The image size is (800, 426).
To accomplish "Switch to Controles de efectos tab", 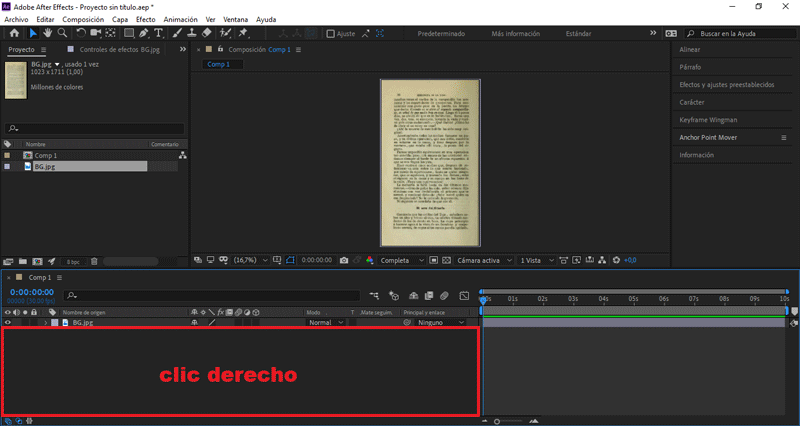I will click(x=108, y=49).
